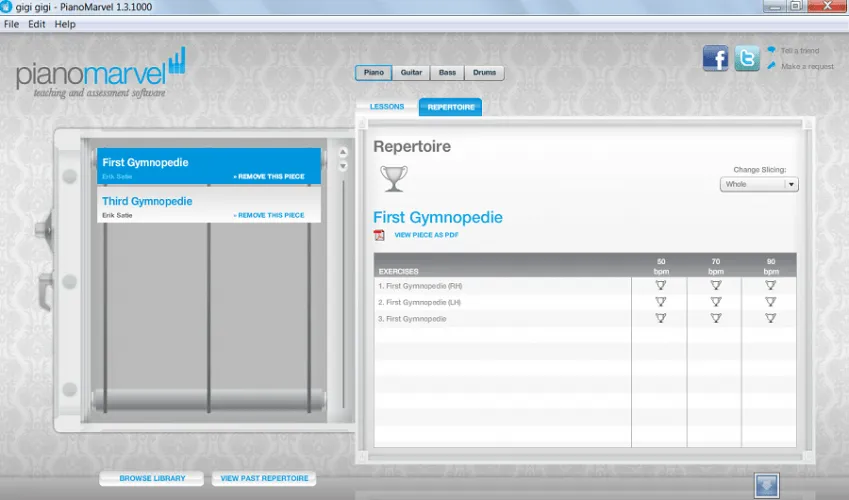Click the First Gymnopedie blue title heading
Viewport: 849px width, 500px height.
[x=437, y=217]
